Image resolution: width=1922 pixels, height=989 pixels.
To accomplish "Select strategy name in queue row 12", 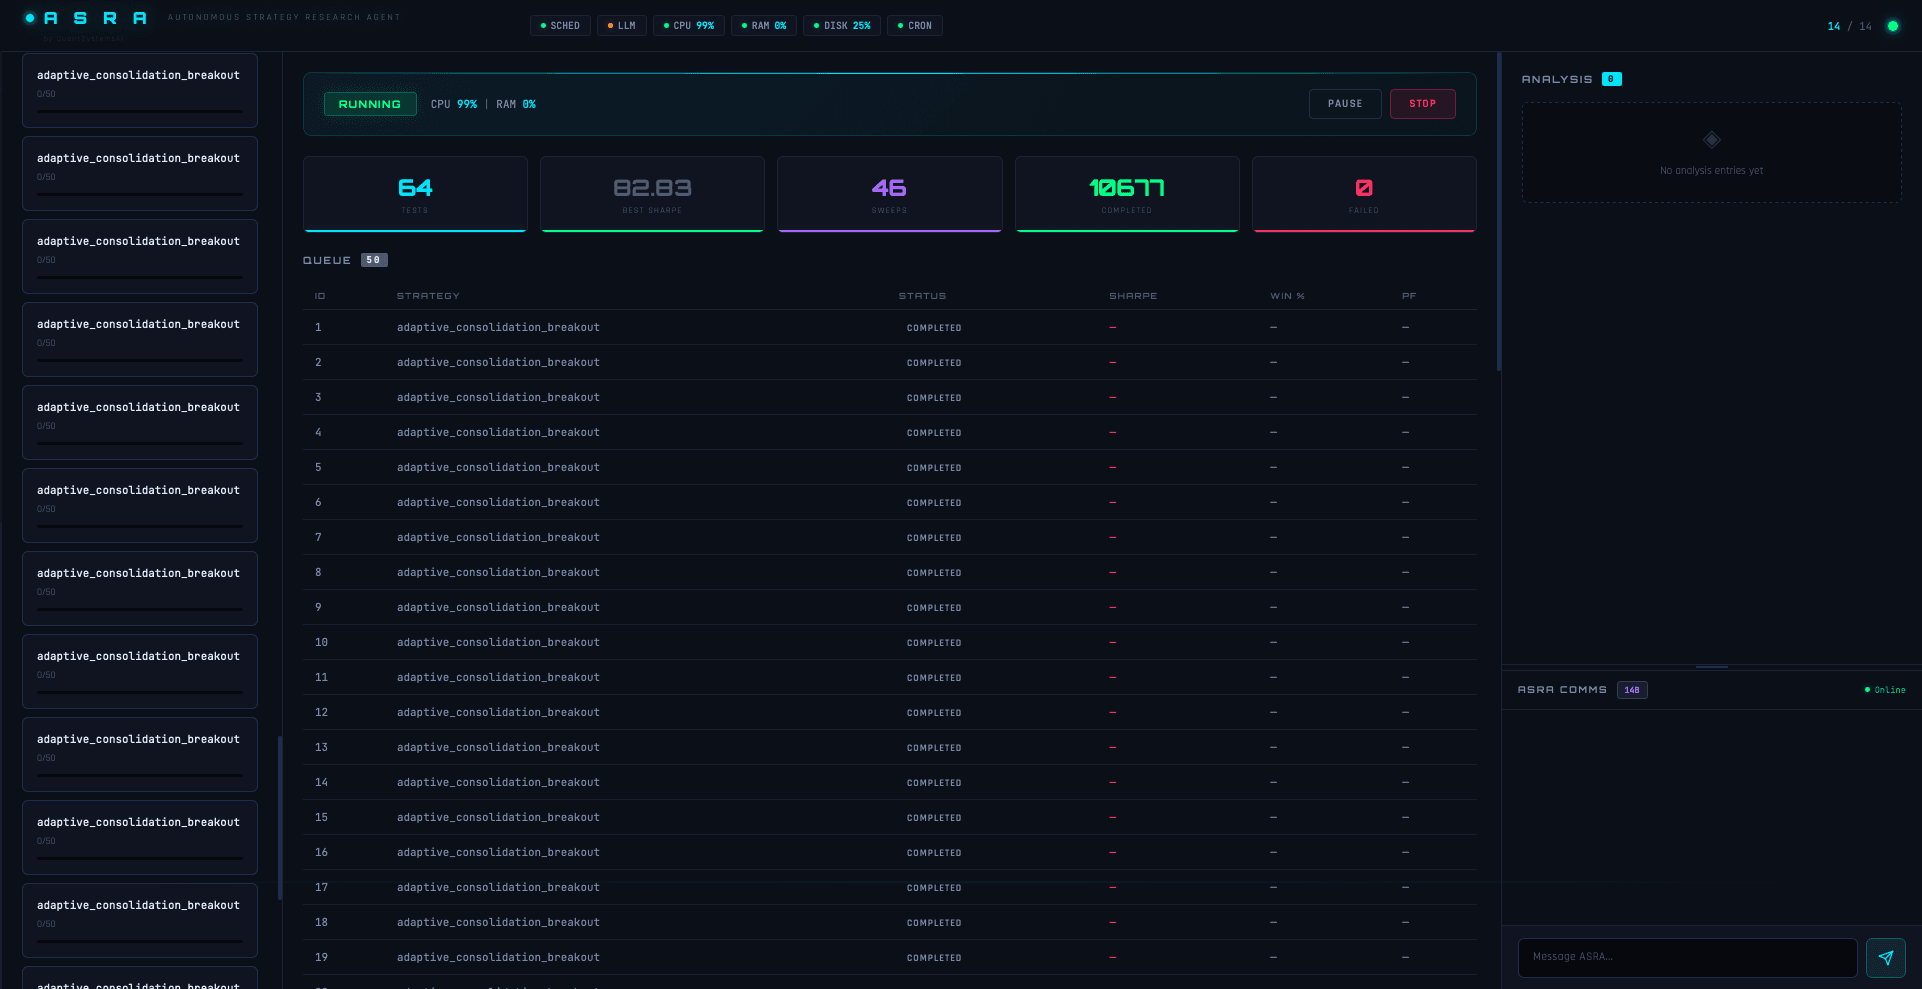I will (498, 712).
